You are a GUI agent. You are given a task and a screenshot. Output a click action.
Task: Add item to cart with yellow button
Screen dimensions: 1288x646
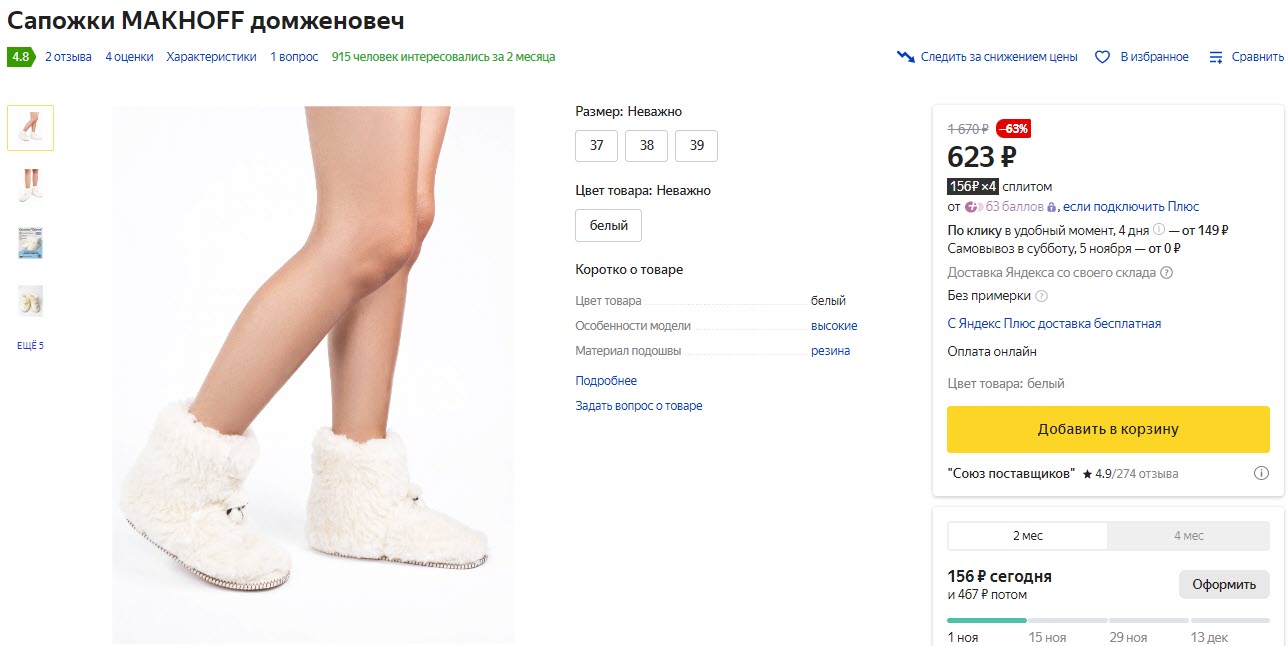pos(1108,430)
